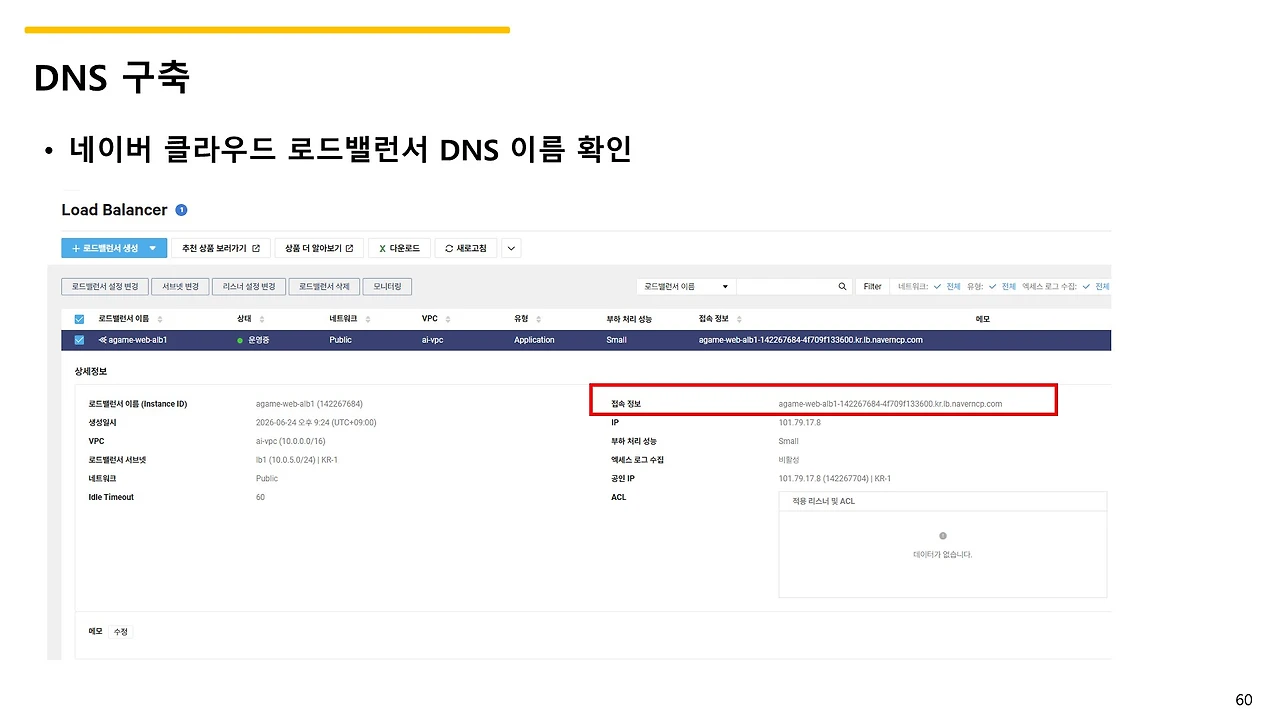1280x720 pixels.
Task: Click the Application type cell
Action: 534,340
